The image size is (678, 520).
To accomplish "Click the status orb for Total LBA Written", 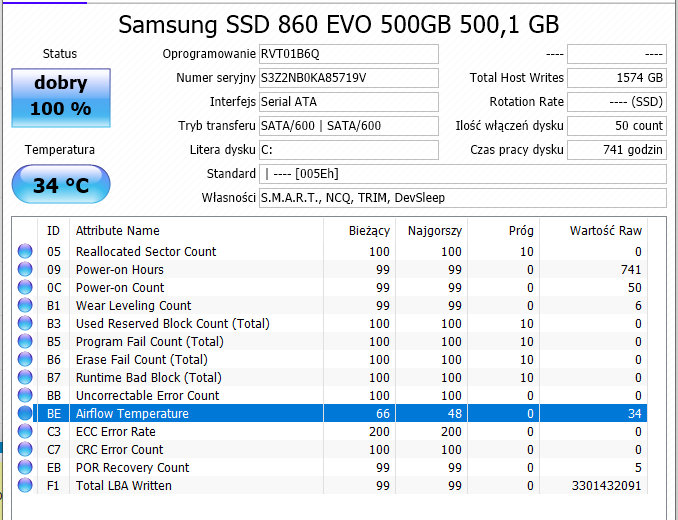I will coord(25,486).
